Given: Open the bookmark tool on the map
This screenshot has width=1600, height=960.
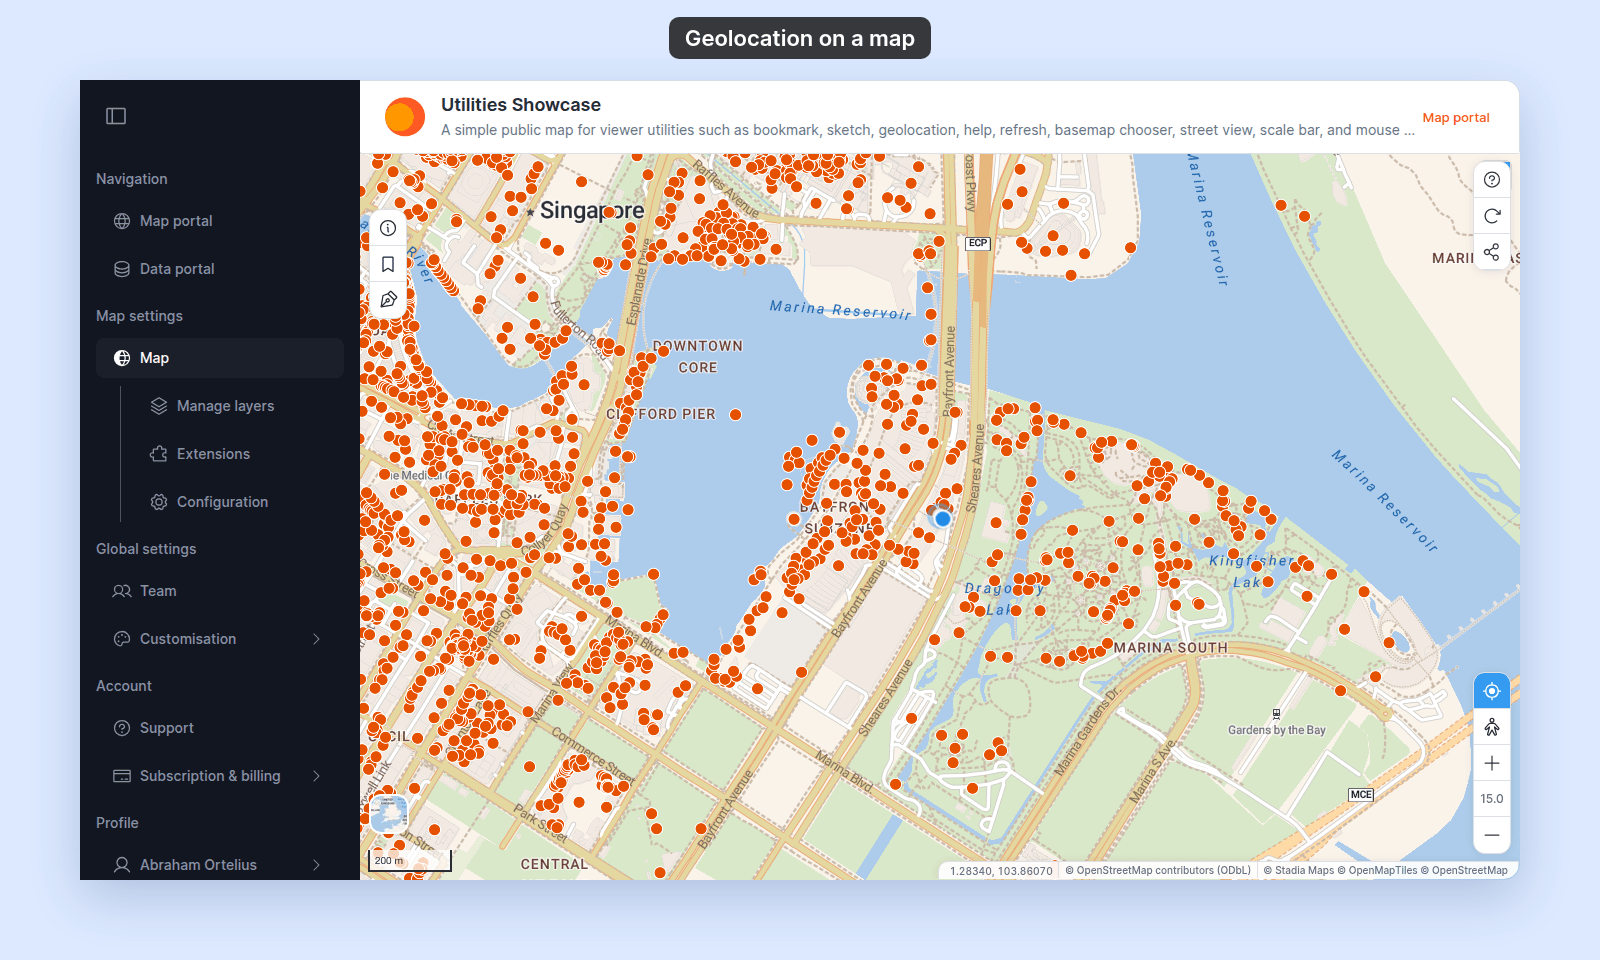Looking at the screenshot, I should (x=388, y=264).
